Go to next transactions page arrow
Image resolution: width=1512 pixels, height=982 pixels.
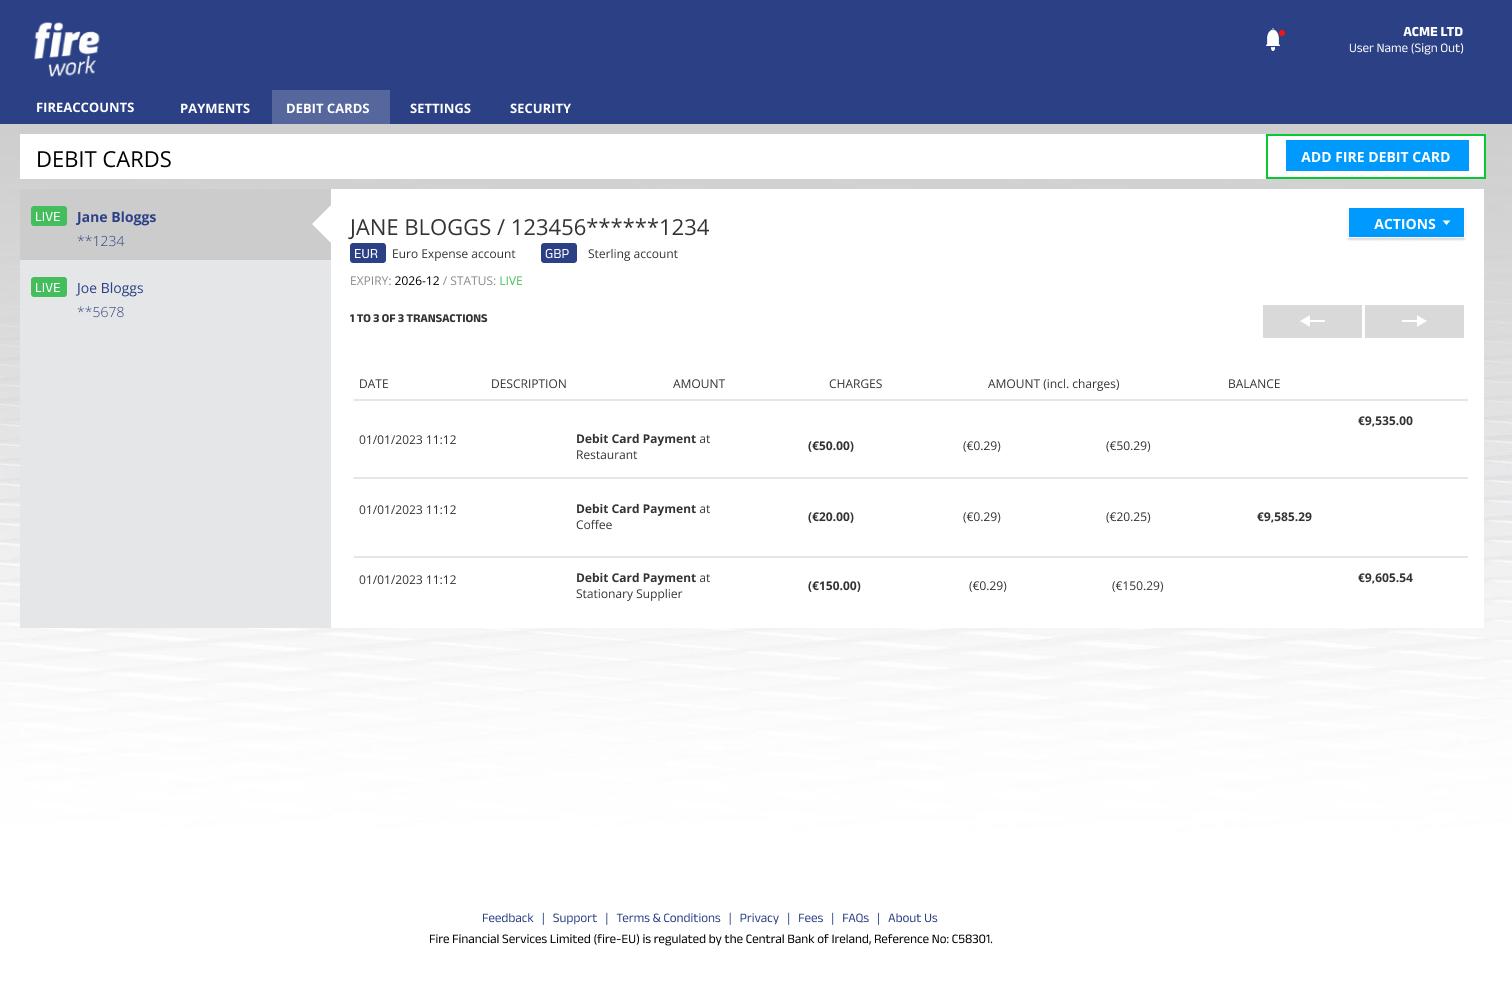1414,321
